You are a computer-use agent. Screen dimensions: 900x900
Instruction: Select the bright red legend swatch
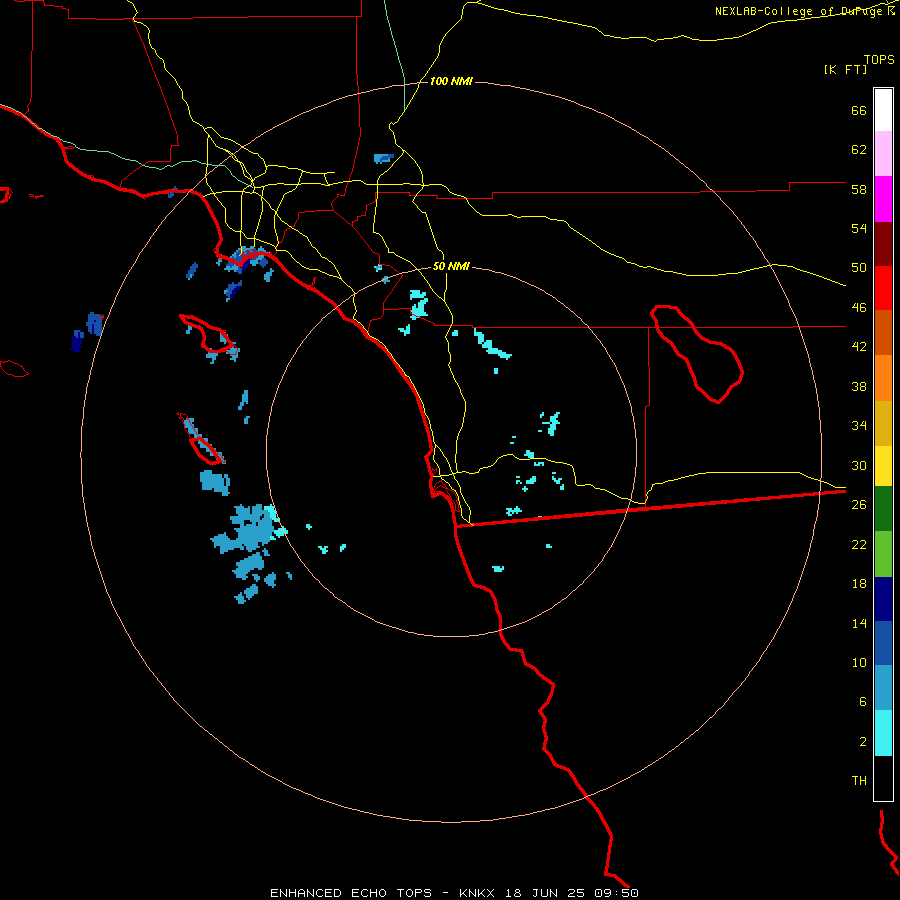883,288
